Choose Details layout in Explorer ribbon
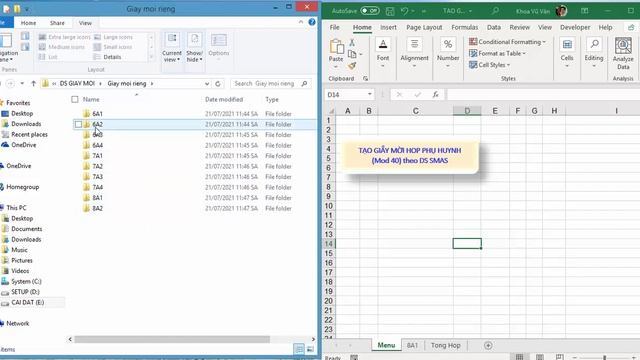The image size is (640, 360). [107, 57]
